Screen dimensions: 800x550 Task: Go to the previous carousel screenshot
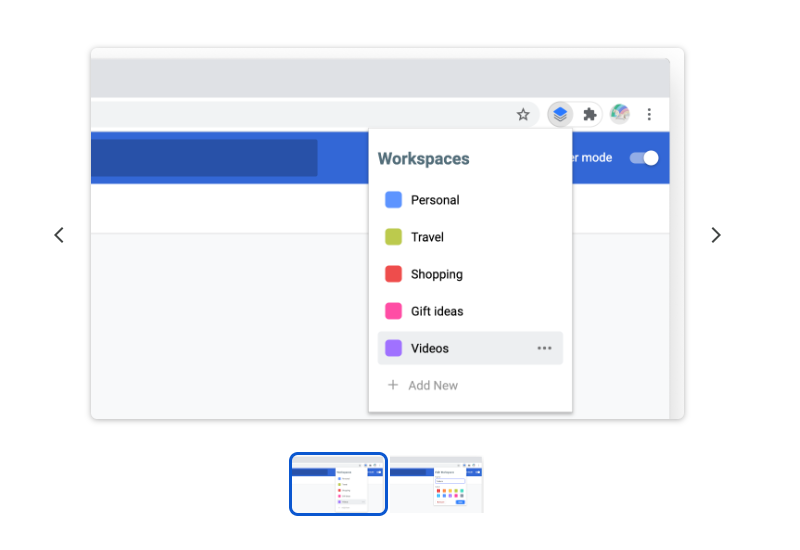tap(59, 235)
